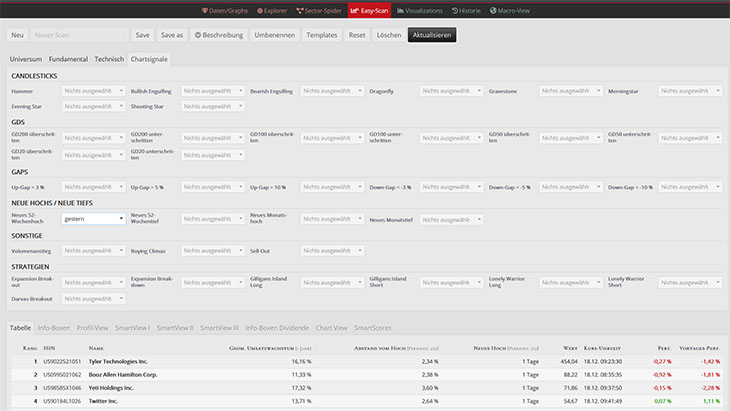The image size is (730, 411).
Task: Open the Sector-Spider view
Action: point(319,11)
